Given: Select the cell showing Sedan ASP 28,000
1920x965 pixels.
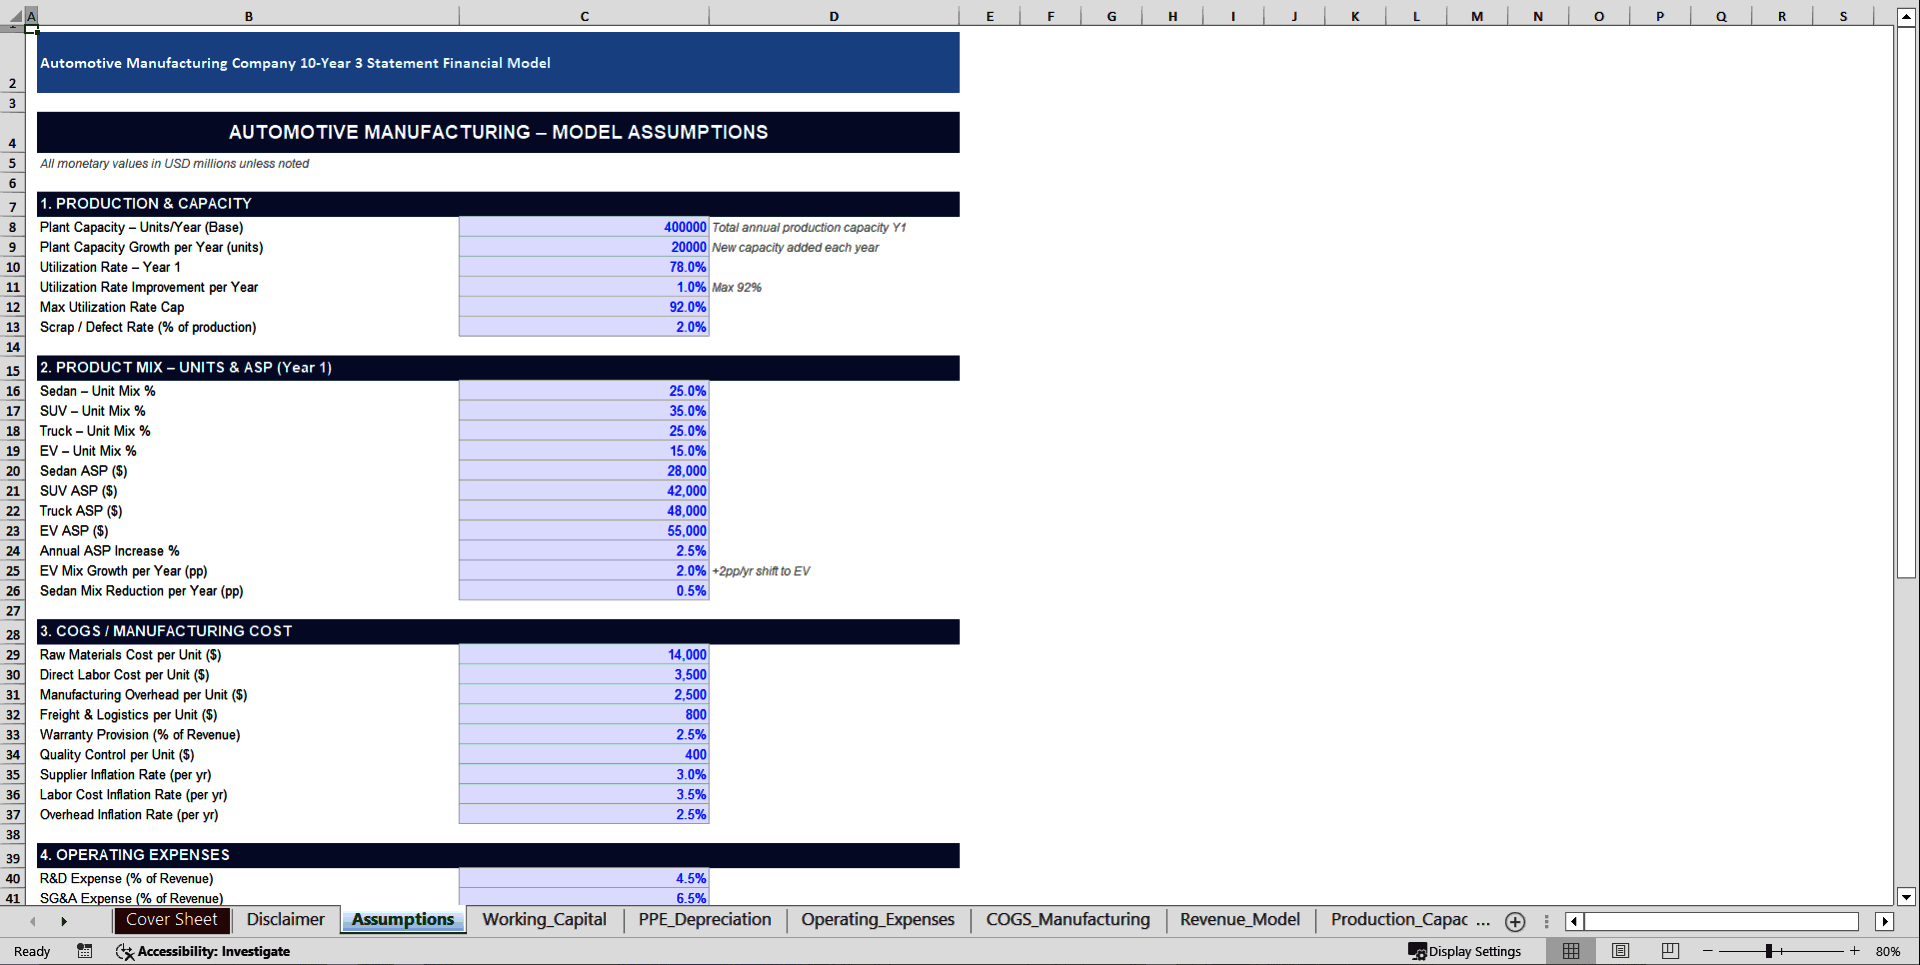Looking at the screenshot, I should [584, 471].
